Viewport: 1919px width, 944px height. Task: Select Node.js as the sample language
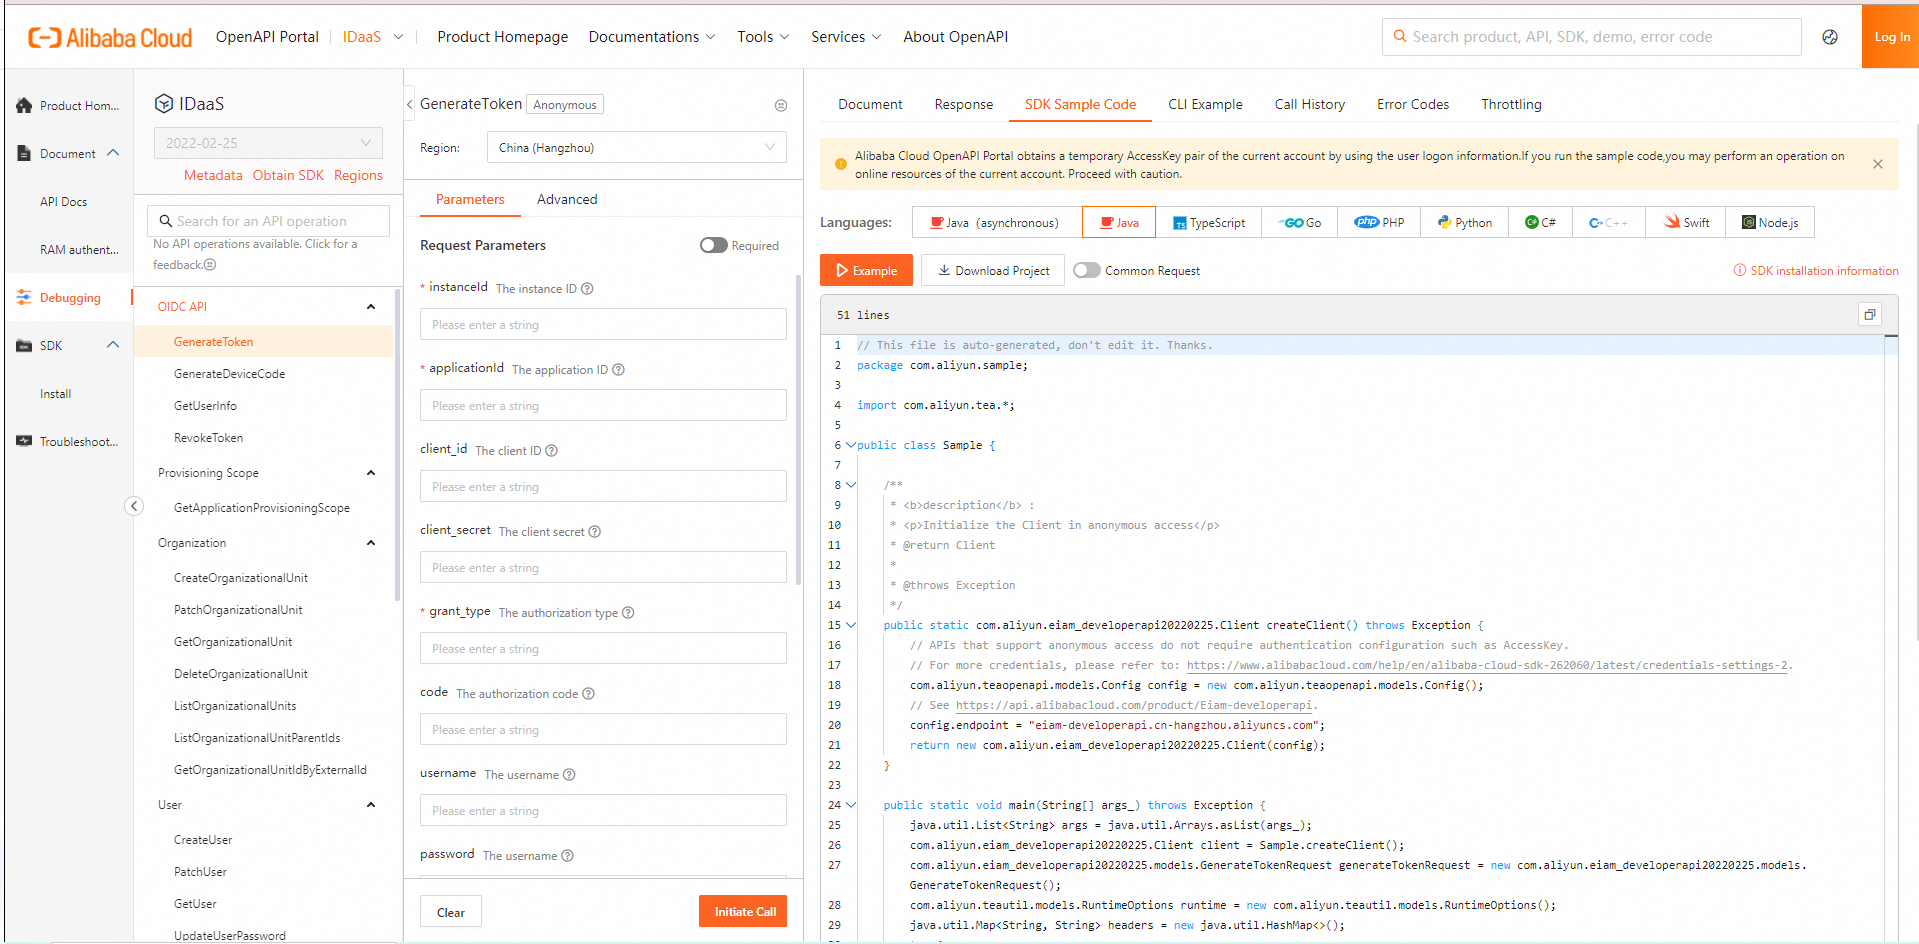pyautogui.click(x=1770, y=222)
